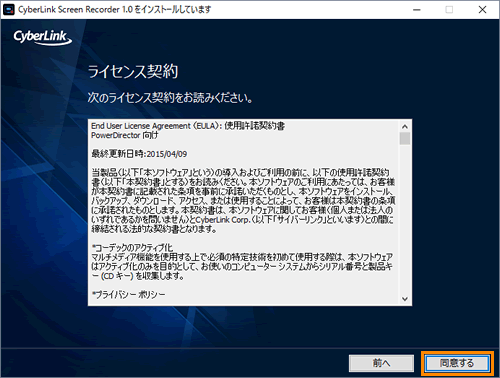Click the first paragraph starting with 当製品
This screenshot has width=500, height=378.
[x=243, y=201]
